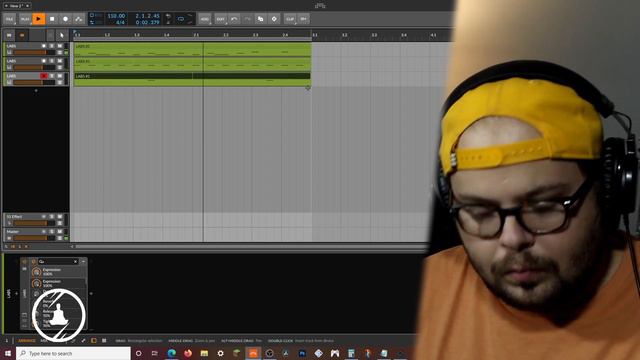Close the New 2 project tab
640x360 pixels.
tap(27, 6)
